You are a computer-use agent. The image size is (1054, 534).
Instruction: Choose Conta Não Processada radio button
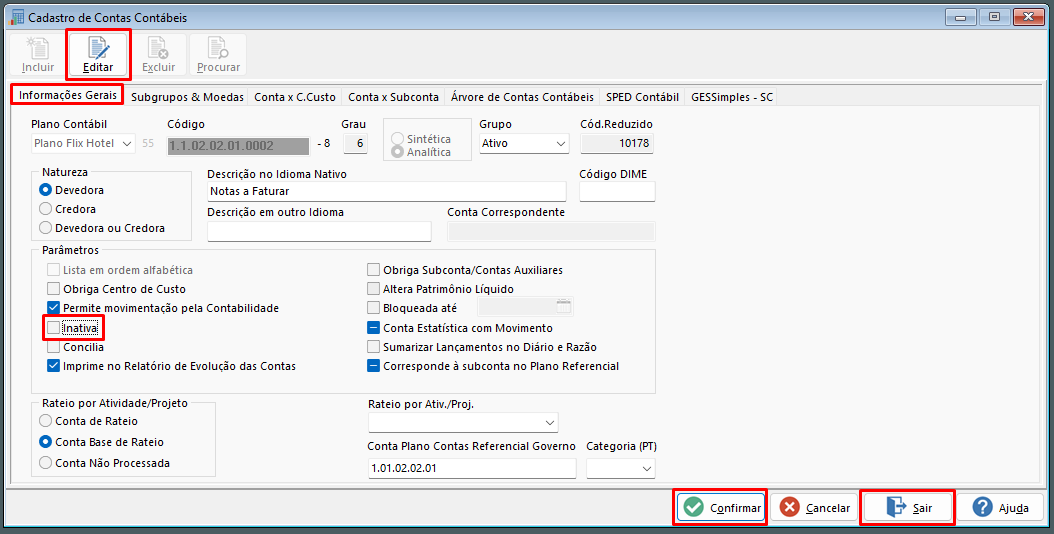click(46, 463)
